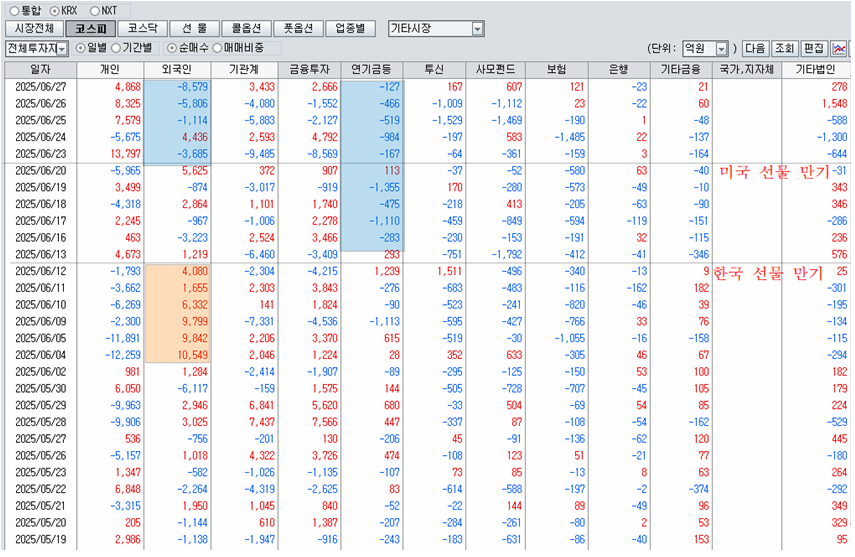Select pension value 1,239 on 2025/06/12
Screen dimensions: 855x557
pos(387,271)
